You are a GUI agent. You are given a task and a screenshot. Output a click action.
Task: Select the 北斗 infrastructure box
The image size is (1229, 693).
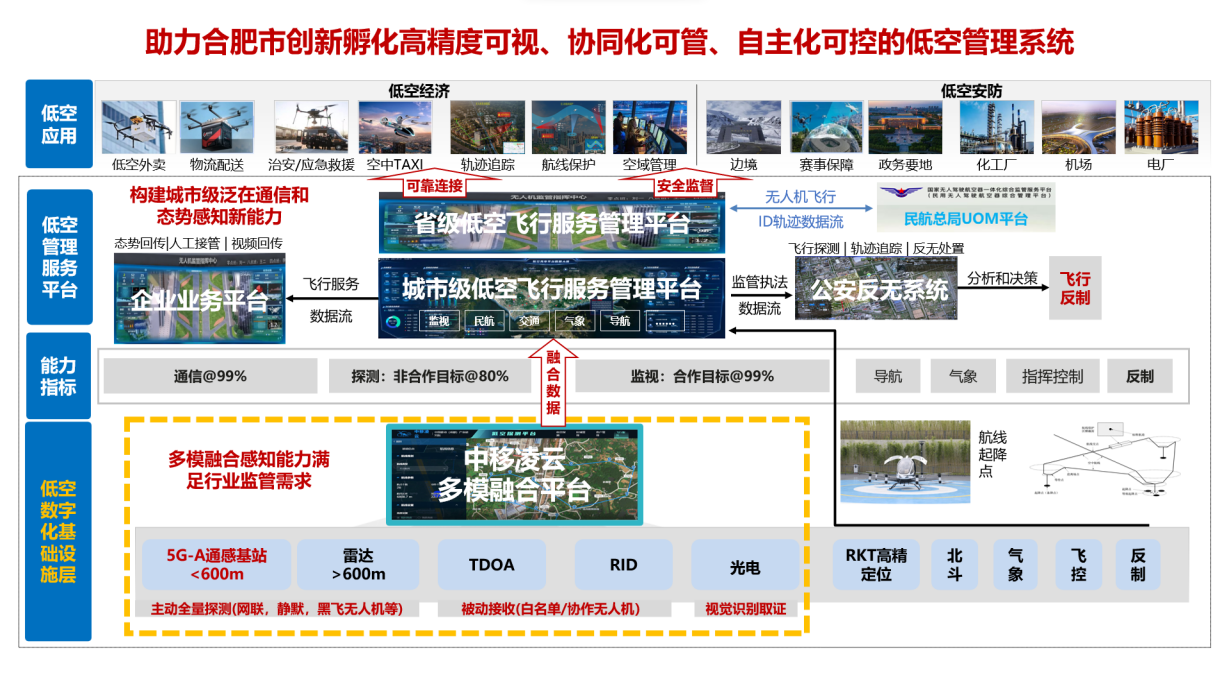(955, 565)
